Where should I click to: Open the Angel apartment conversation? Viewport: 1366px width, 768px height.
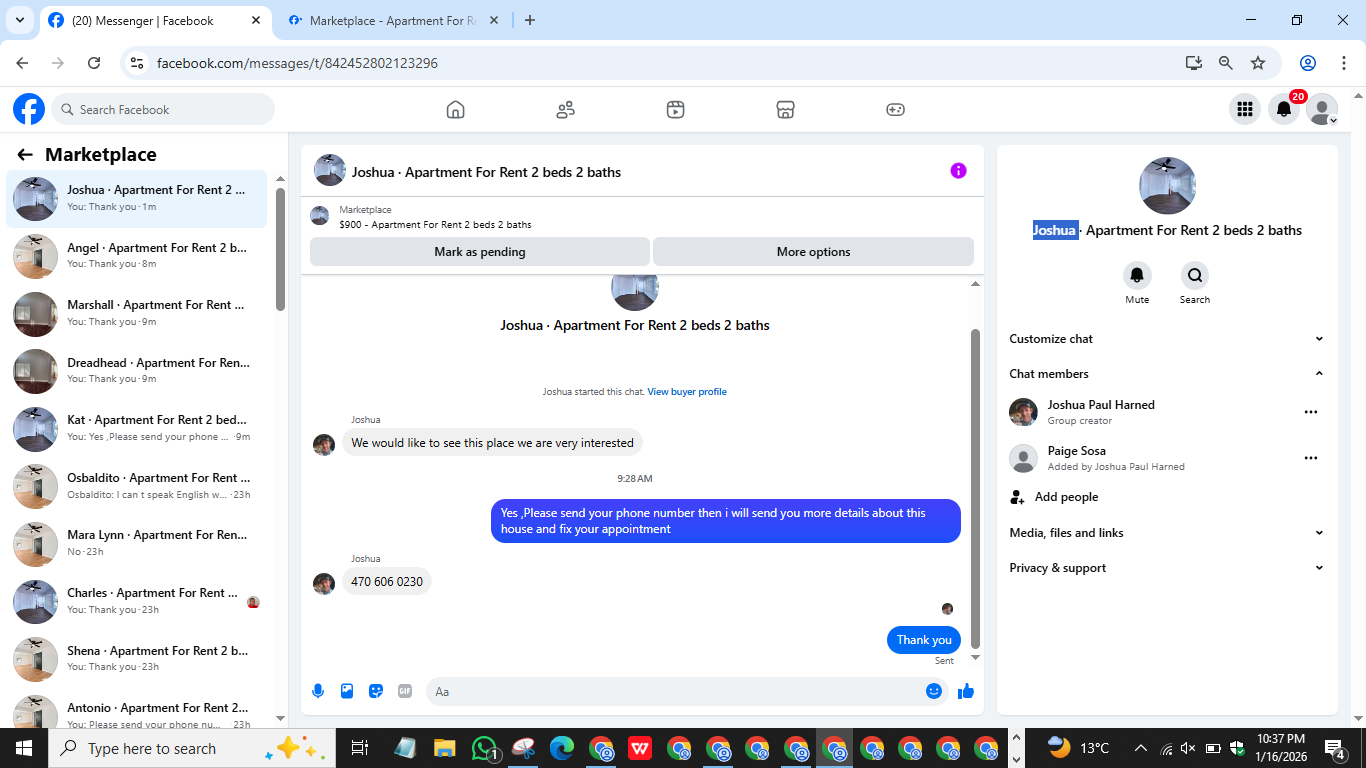[x=137, y=256]
